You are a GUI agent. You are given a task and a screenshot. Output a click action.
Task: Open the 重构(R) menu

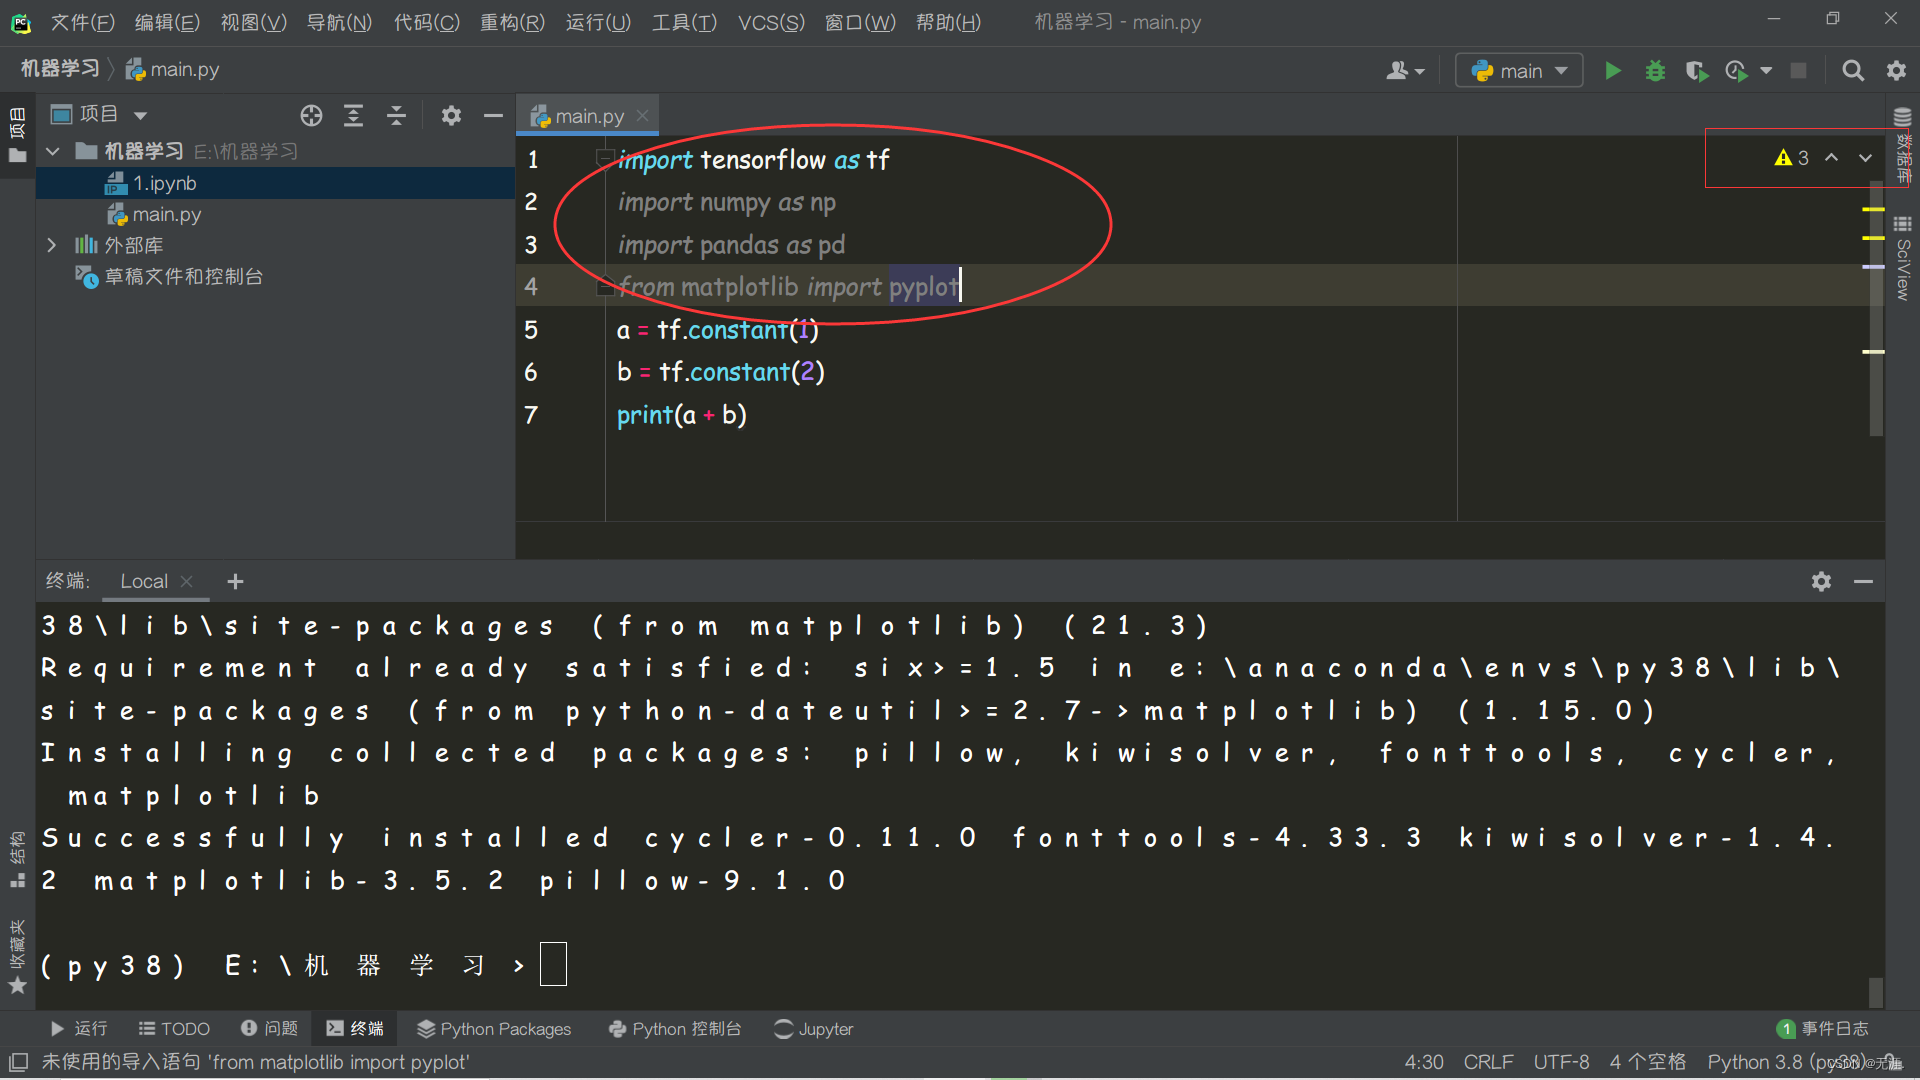point(512,22)
